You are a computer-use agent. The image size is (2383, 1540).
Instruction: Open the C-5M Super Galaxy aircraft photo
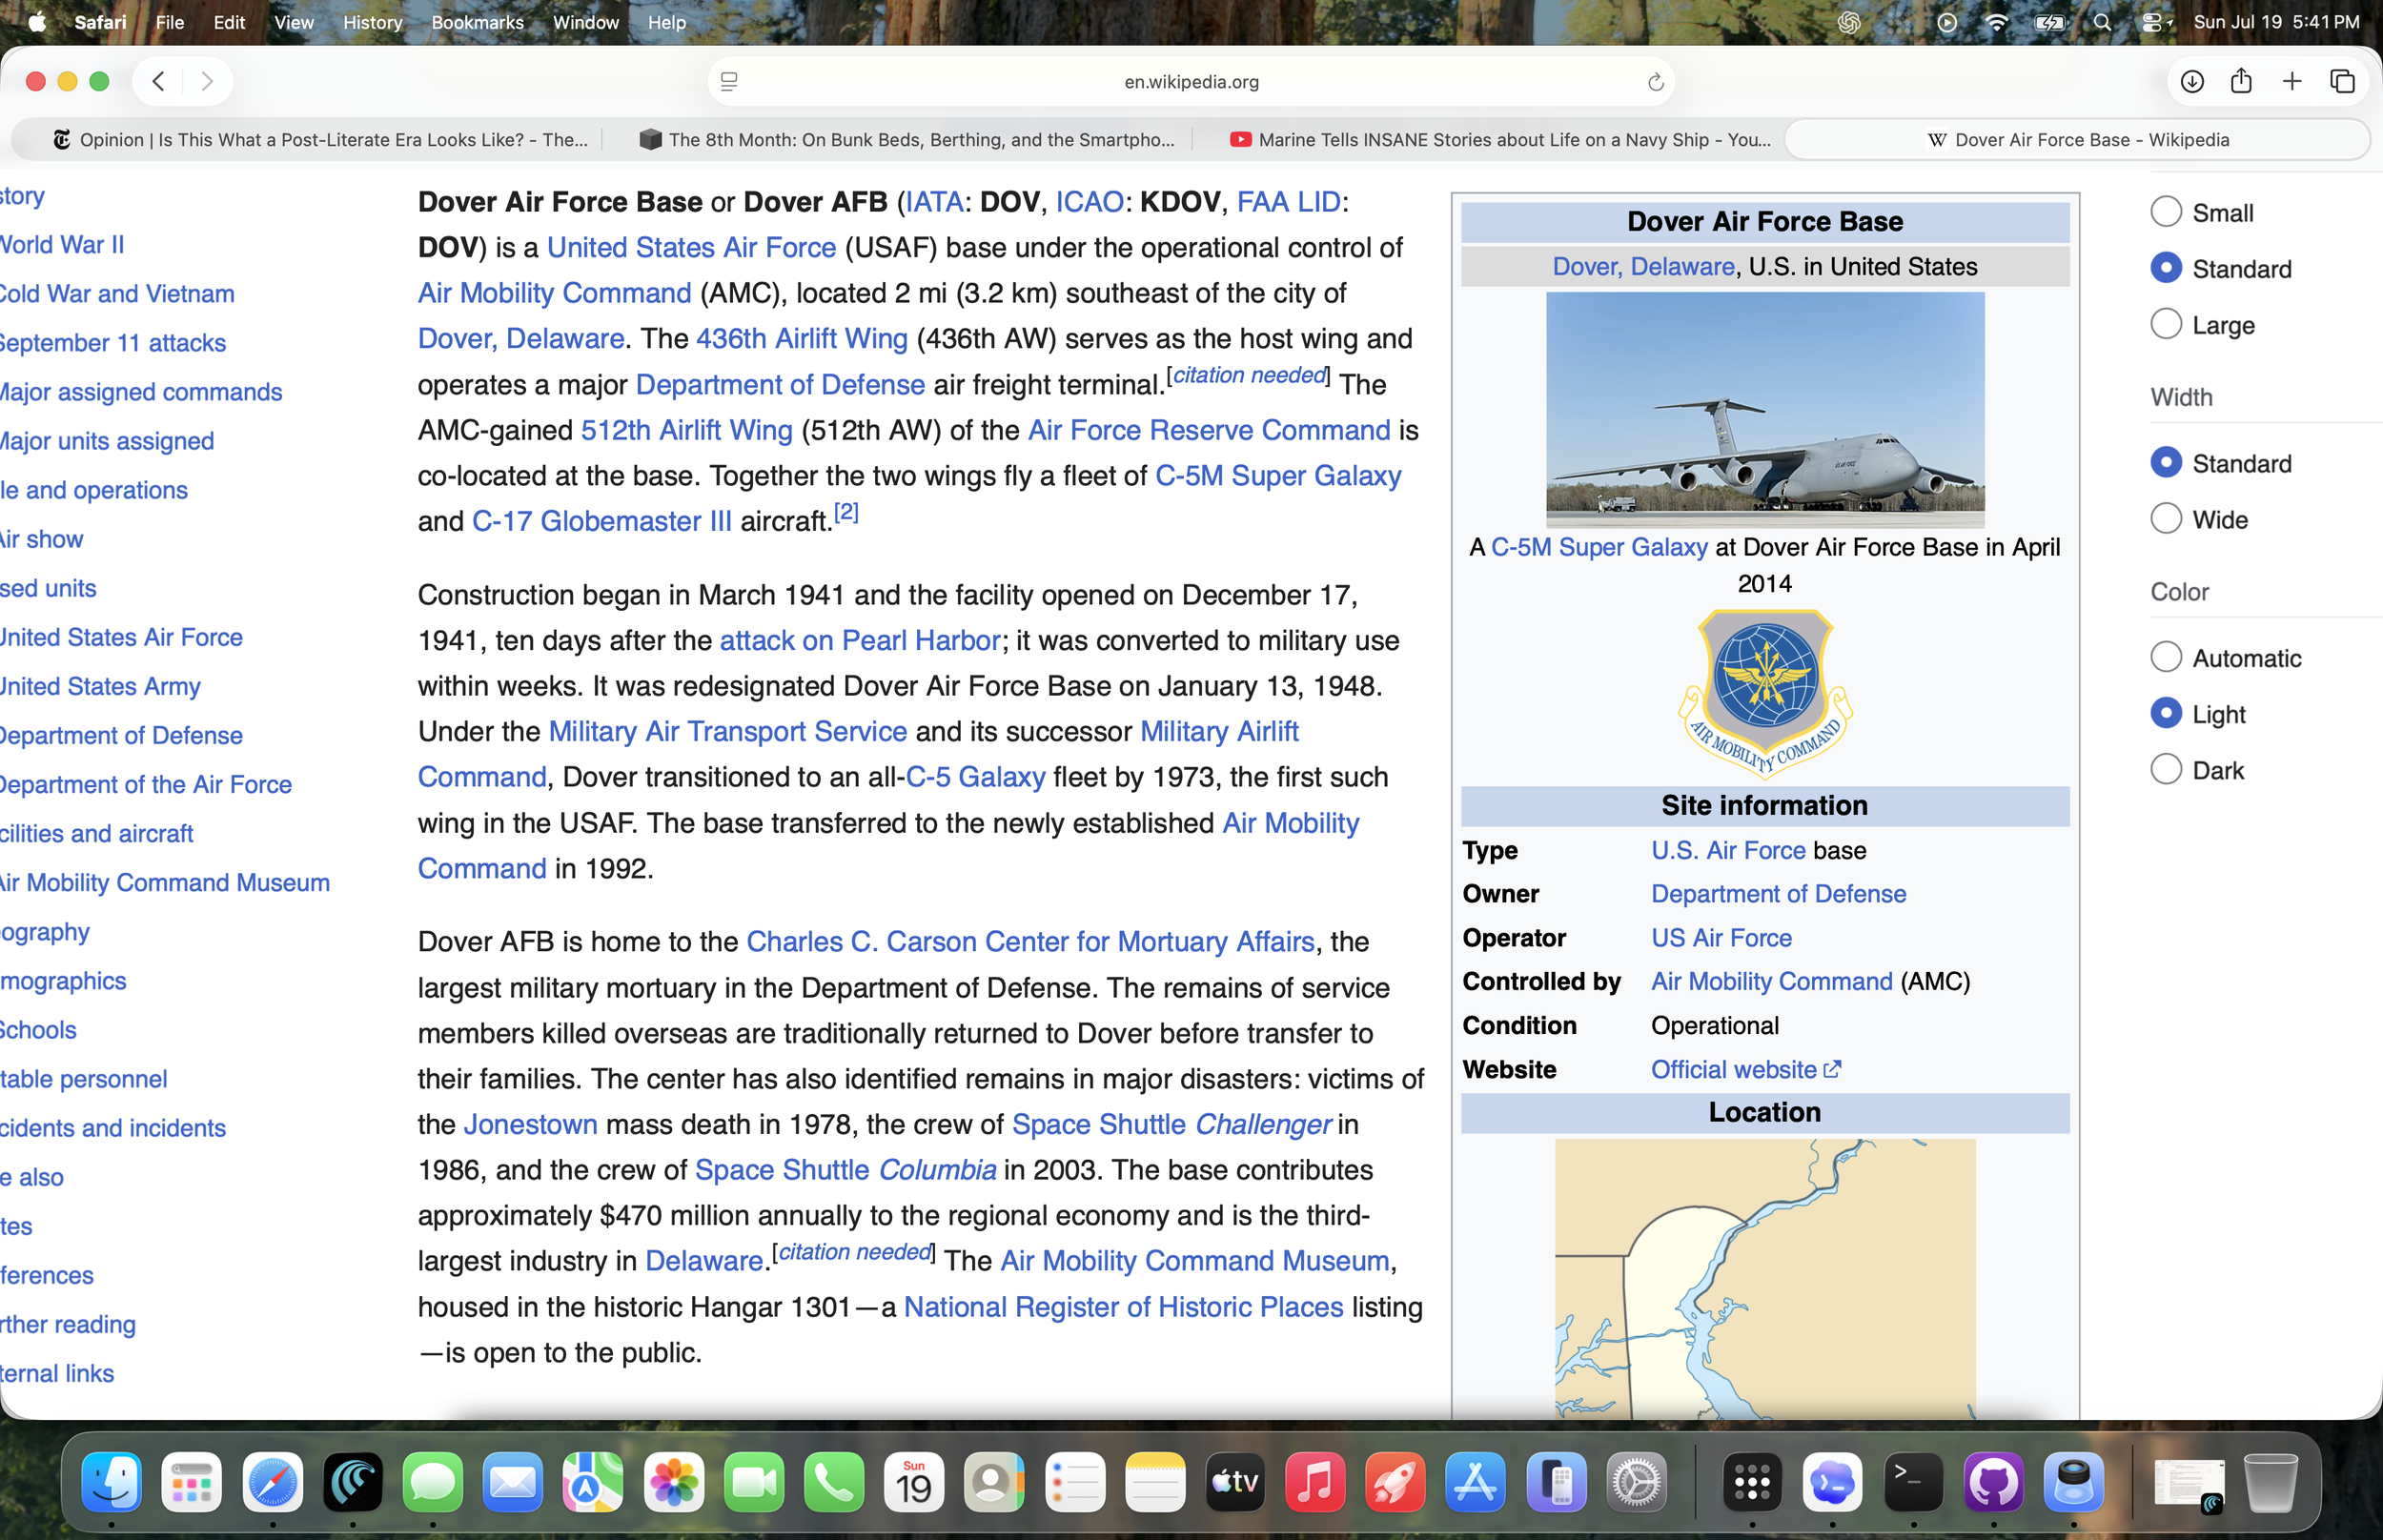[x=1765, y=410]
